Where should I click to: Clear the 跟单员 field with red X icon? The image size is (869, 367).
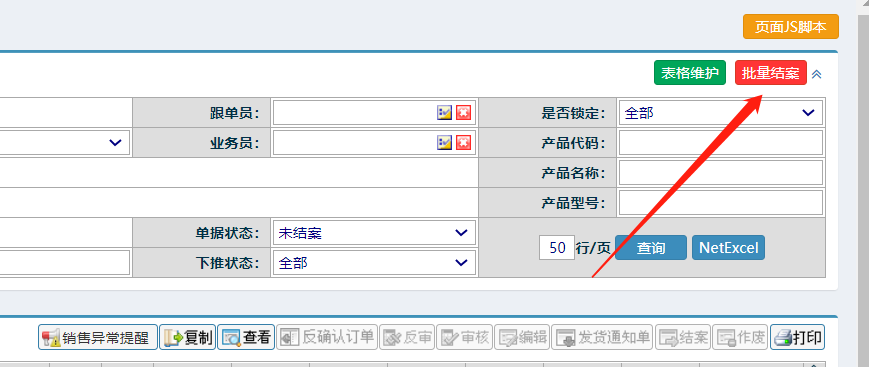click(x=463, y=113)
